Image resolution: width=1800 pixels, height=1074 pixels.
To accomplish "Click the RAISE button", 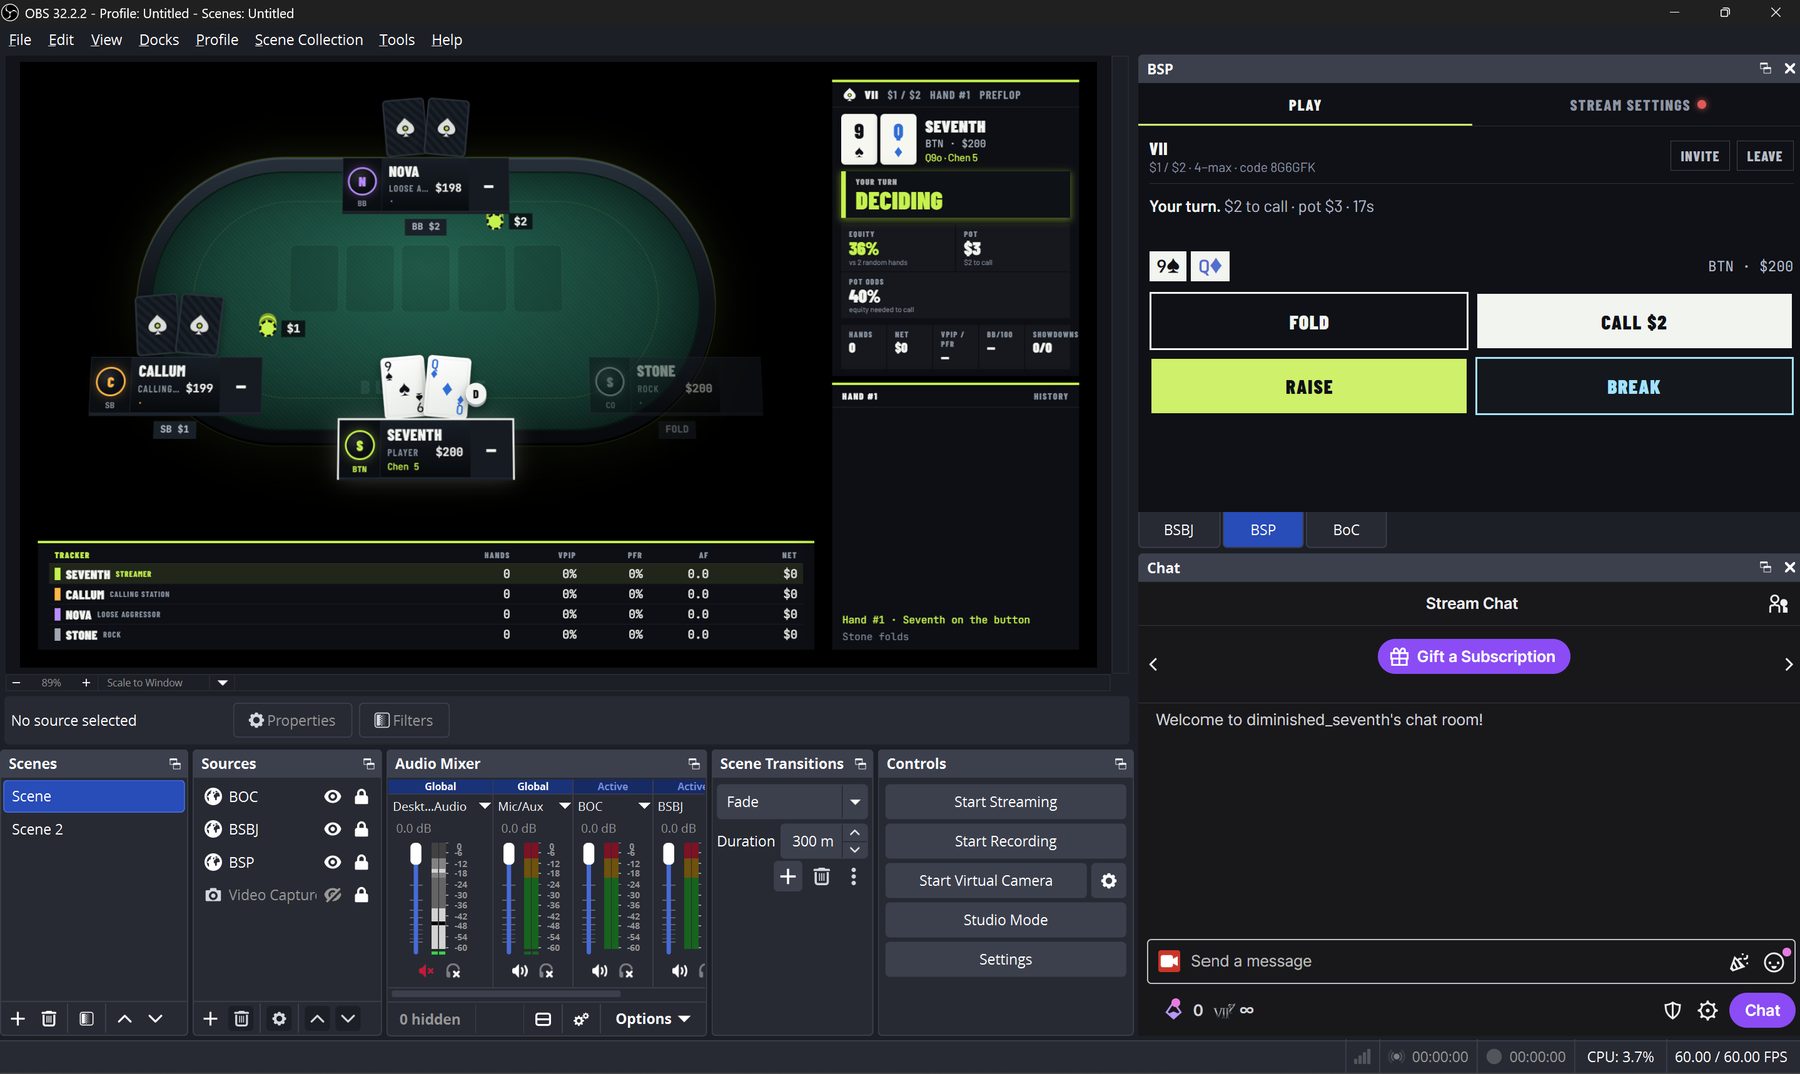I will click(1309, 387).
